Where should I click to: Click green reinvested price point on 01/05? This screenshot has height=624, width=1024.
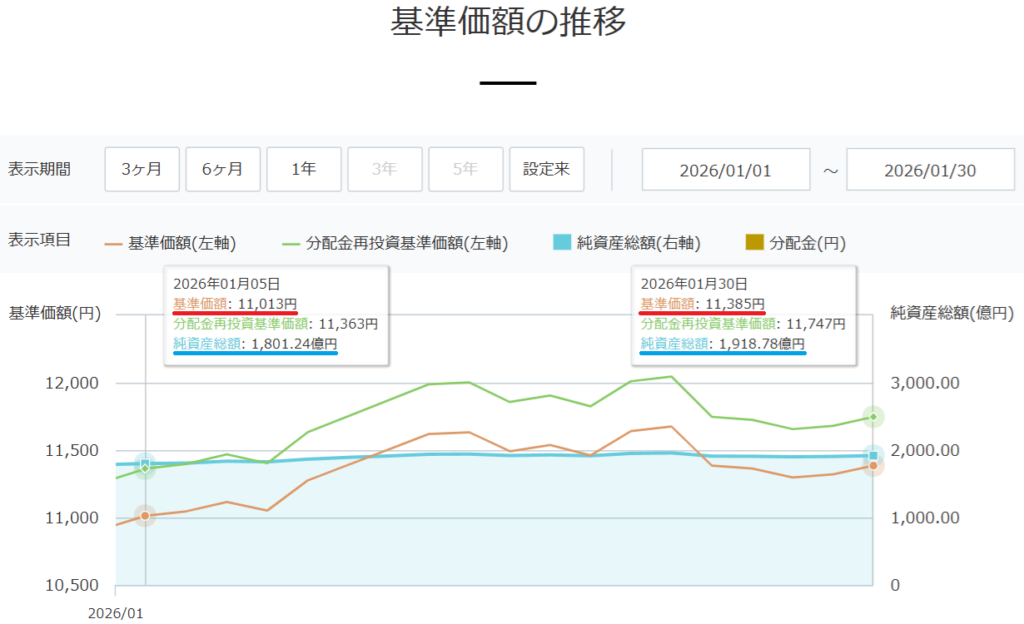click(145, 468)
